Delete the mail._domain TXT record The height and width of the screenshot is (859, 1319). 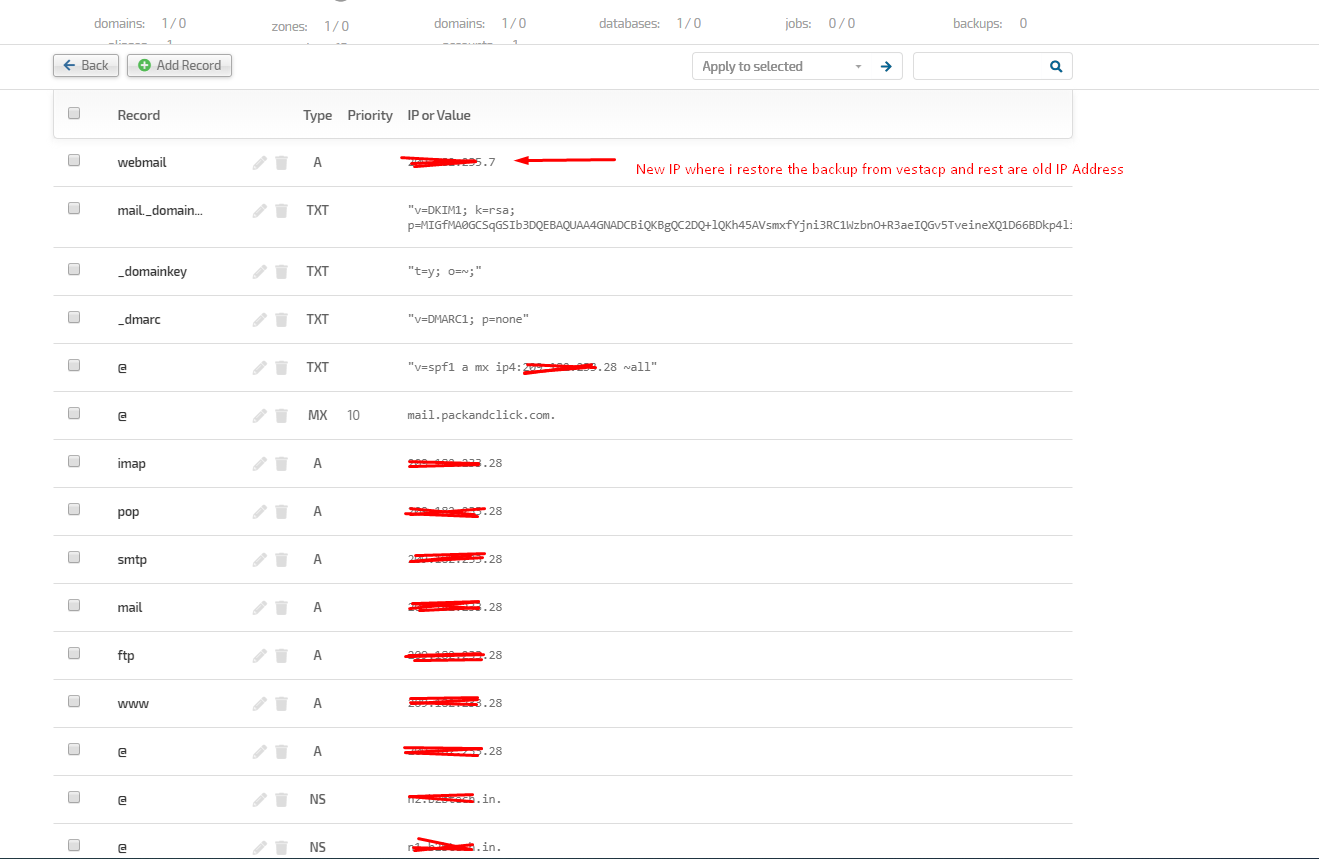281,209
